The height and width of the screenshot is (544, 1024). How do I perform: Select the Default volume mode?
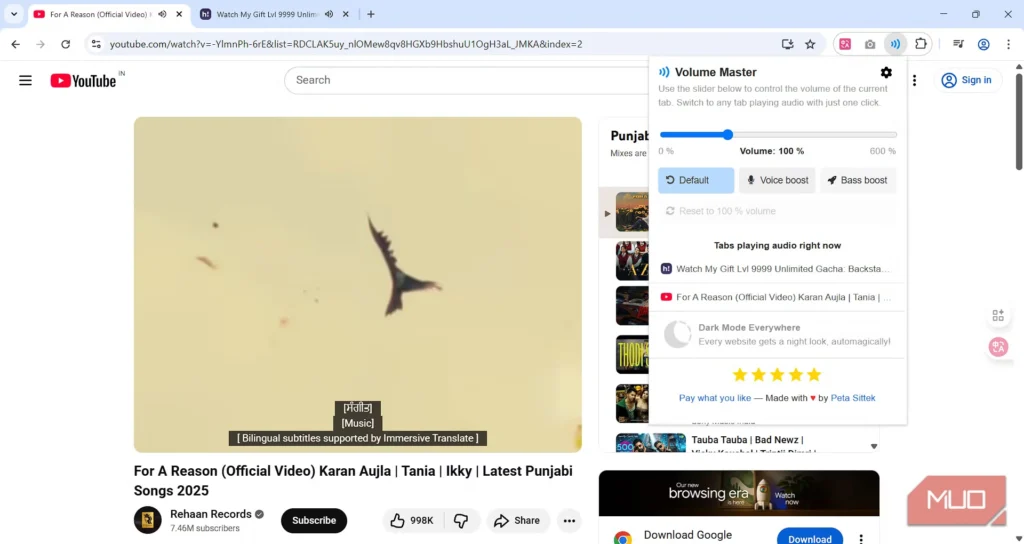pyautogui.click(x=696, y=180)
